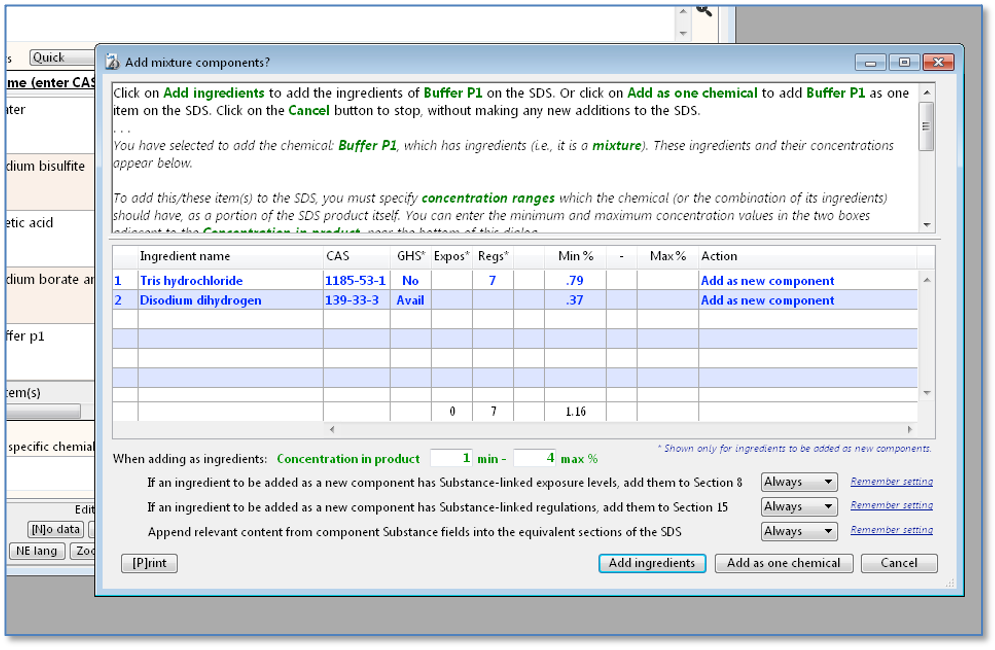Image resolution: width=995 pixels, height=650 pixels.
Task: Click row number 2 in ingredient table
Action: pos(118,300)
